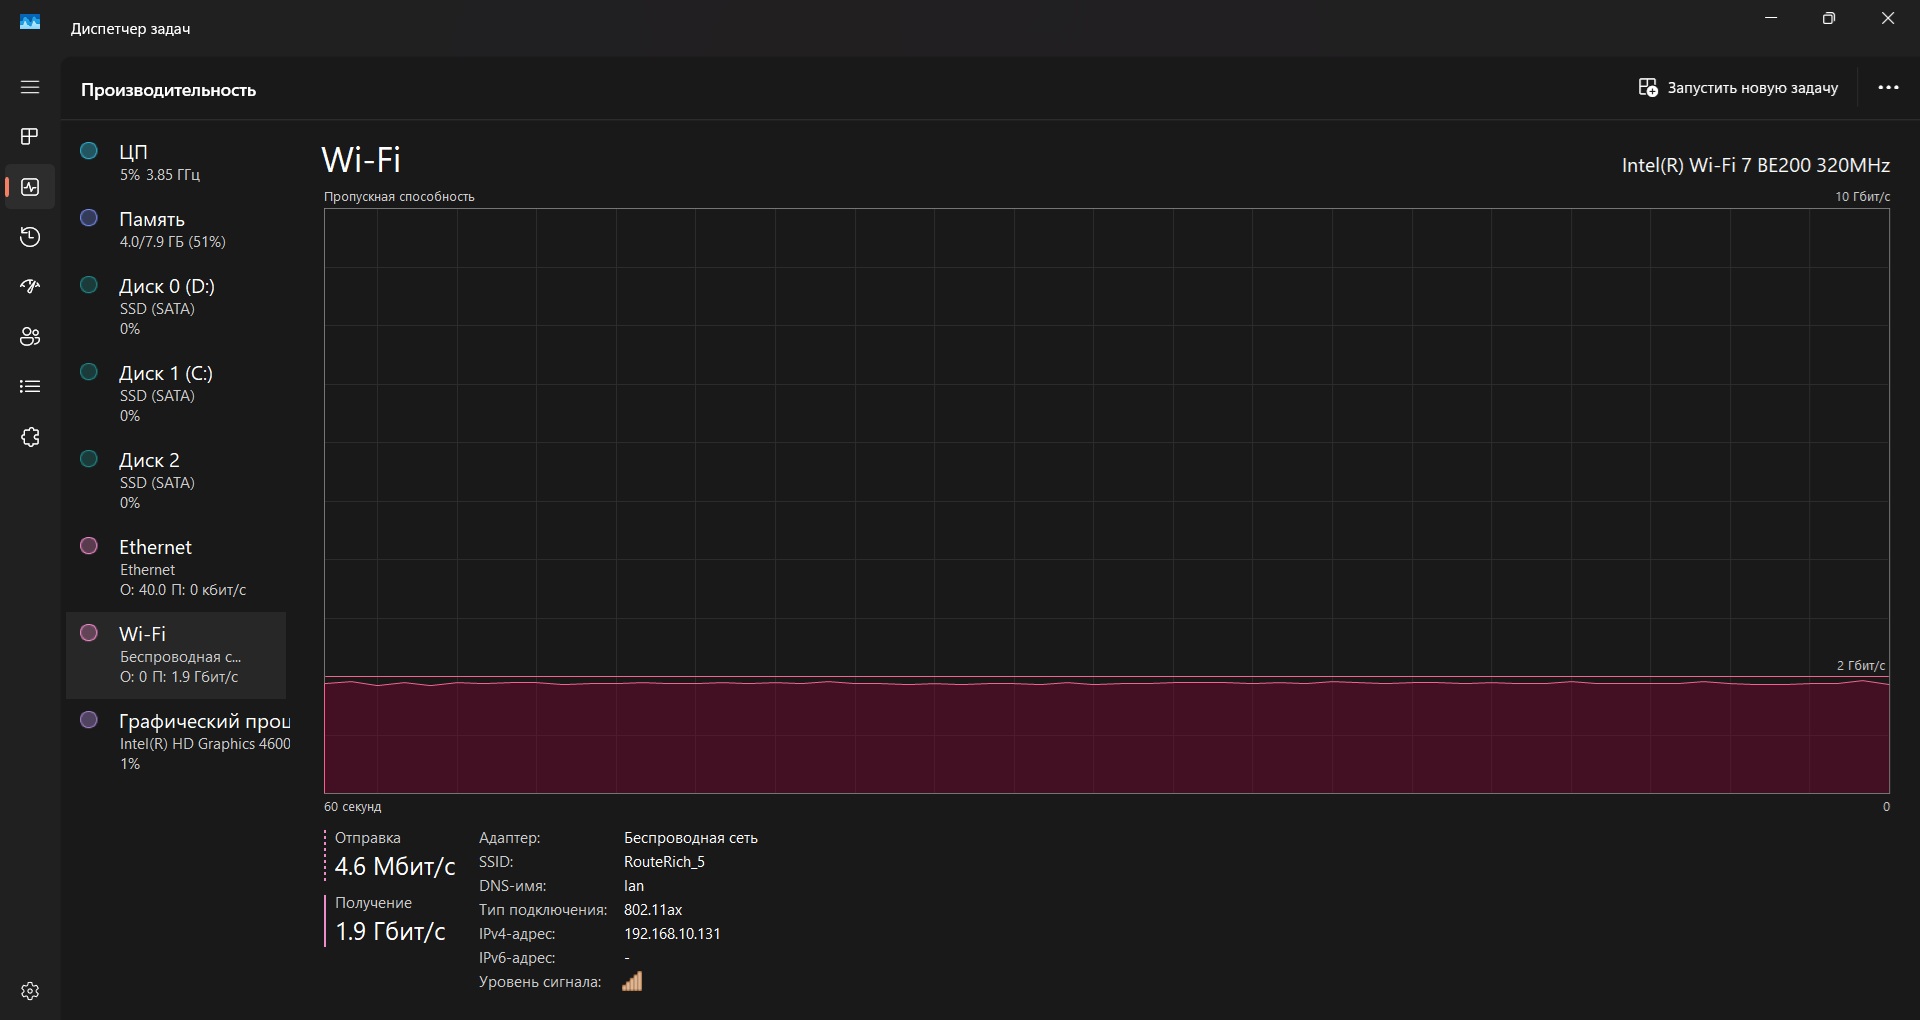This screenshot has height=1020, width=1920.
Task: Click the Intel(R) Wi-Fi 7 BE200 320MHz adapter name
Action: (x=1756, y=166)
